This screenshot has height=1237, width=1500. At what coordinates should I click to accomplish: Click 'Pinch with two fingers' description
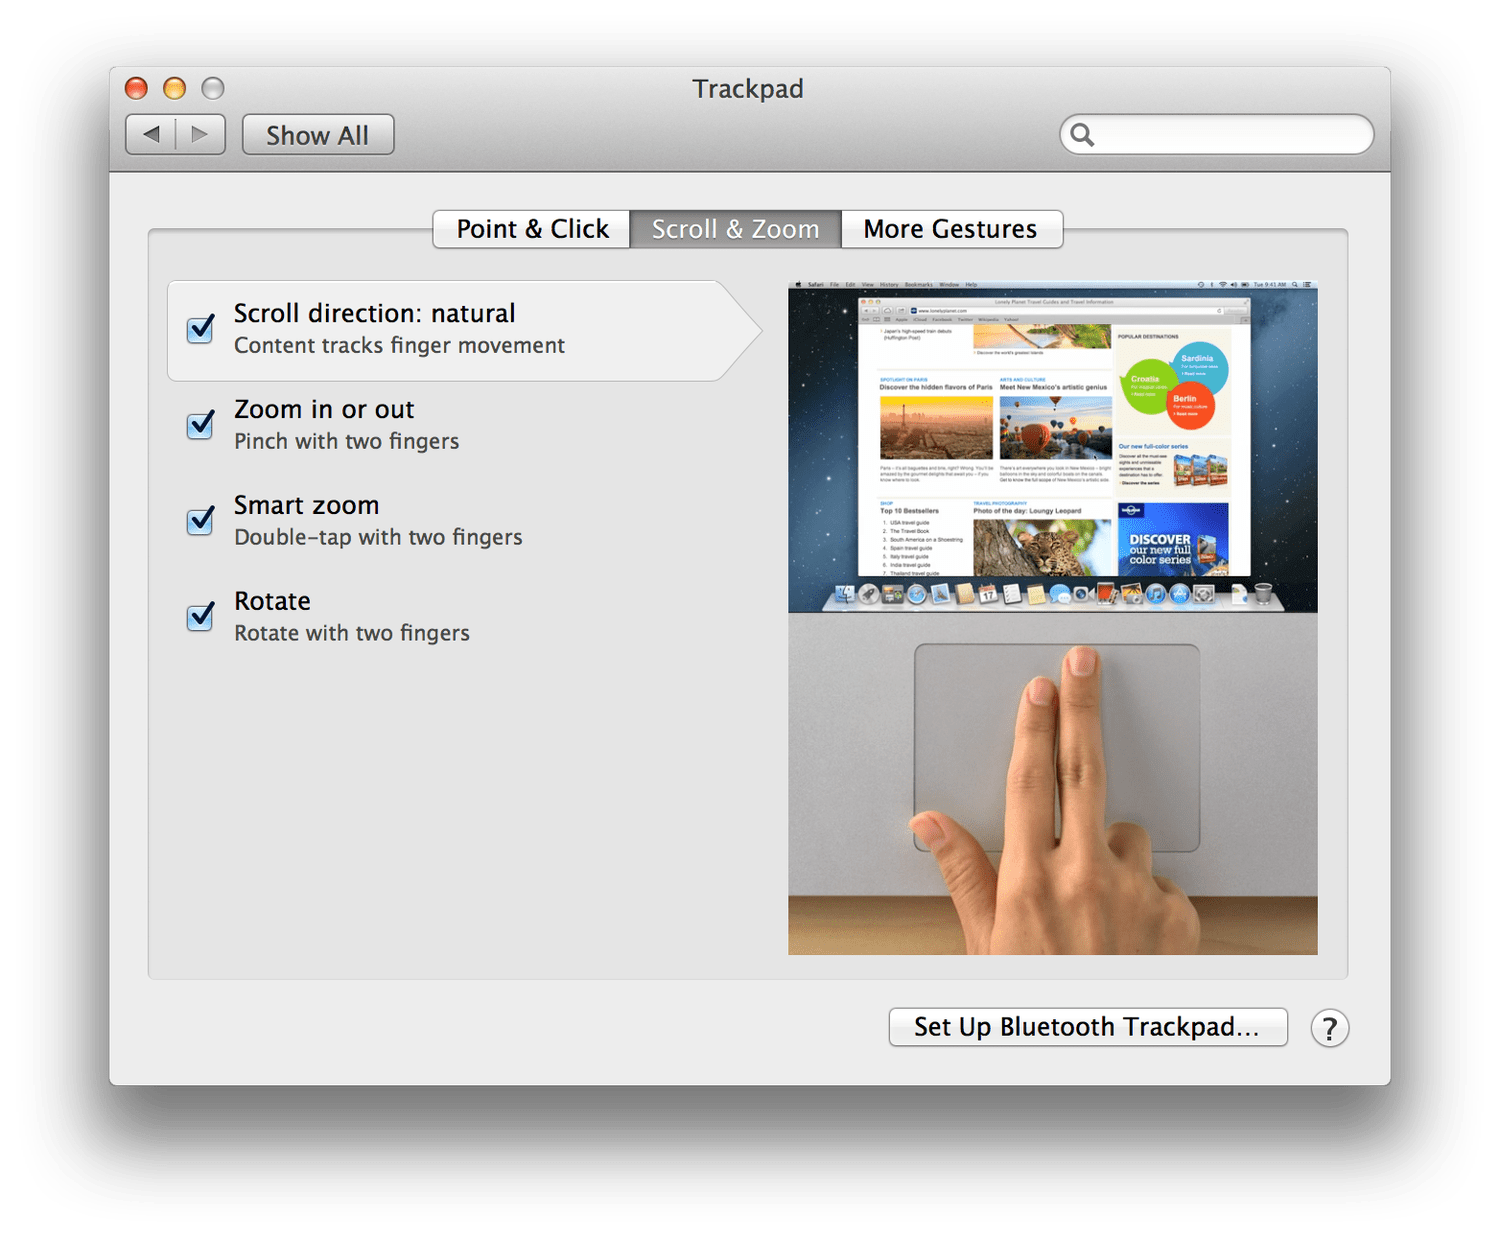pyautogui.click(x=347, y=441)
